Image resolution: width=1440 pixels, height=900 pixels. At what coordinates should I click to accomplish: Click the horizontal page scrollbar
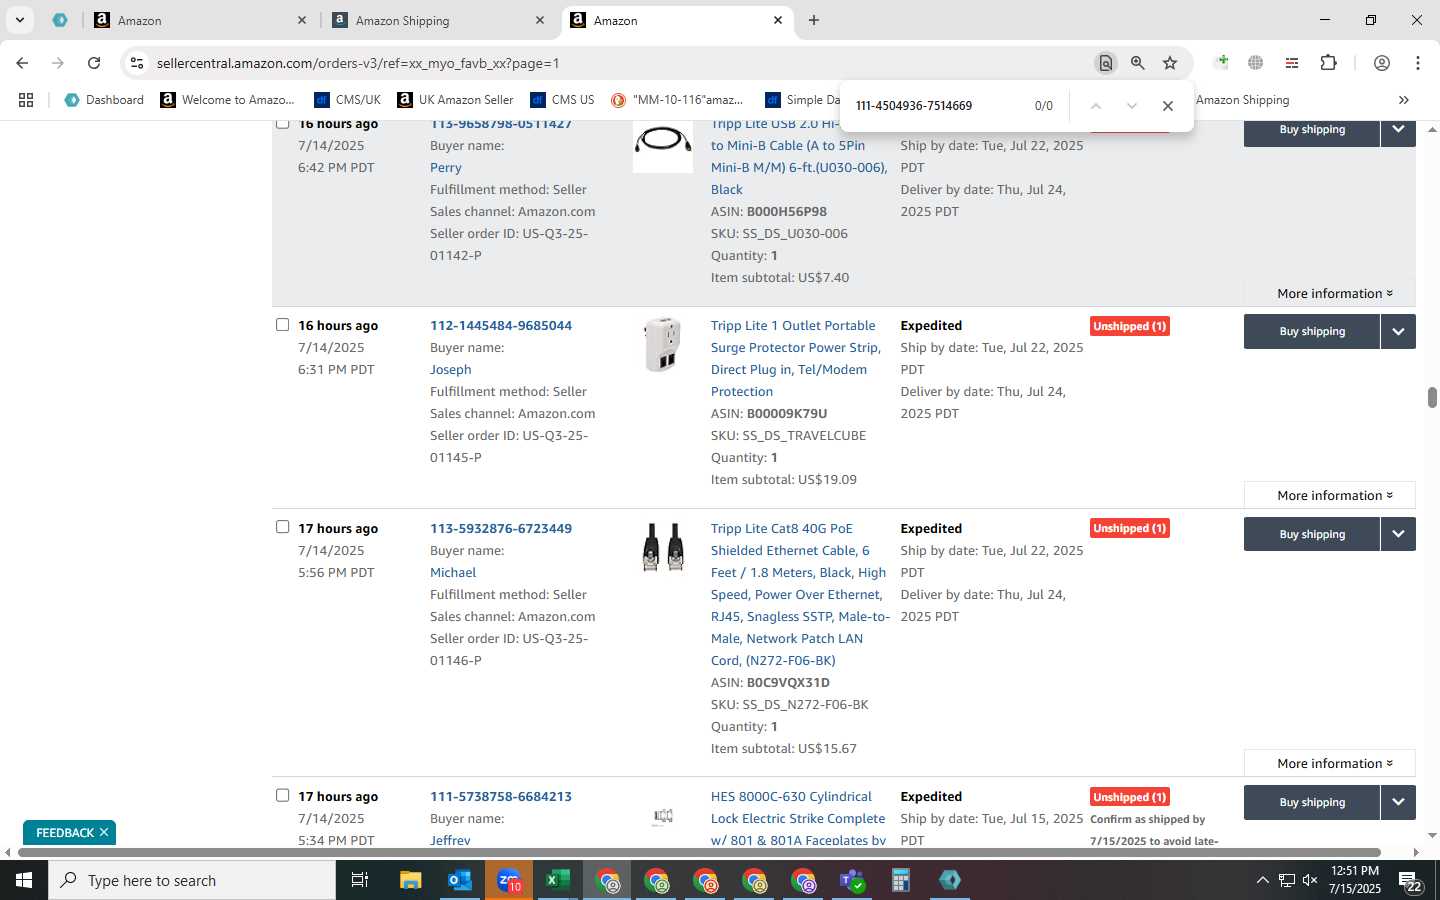click(700, 853)
